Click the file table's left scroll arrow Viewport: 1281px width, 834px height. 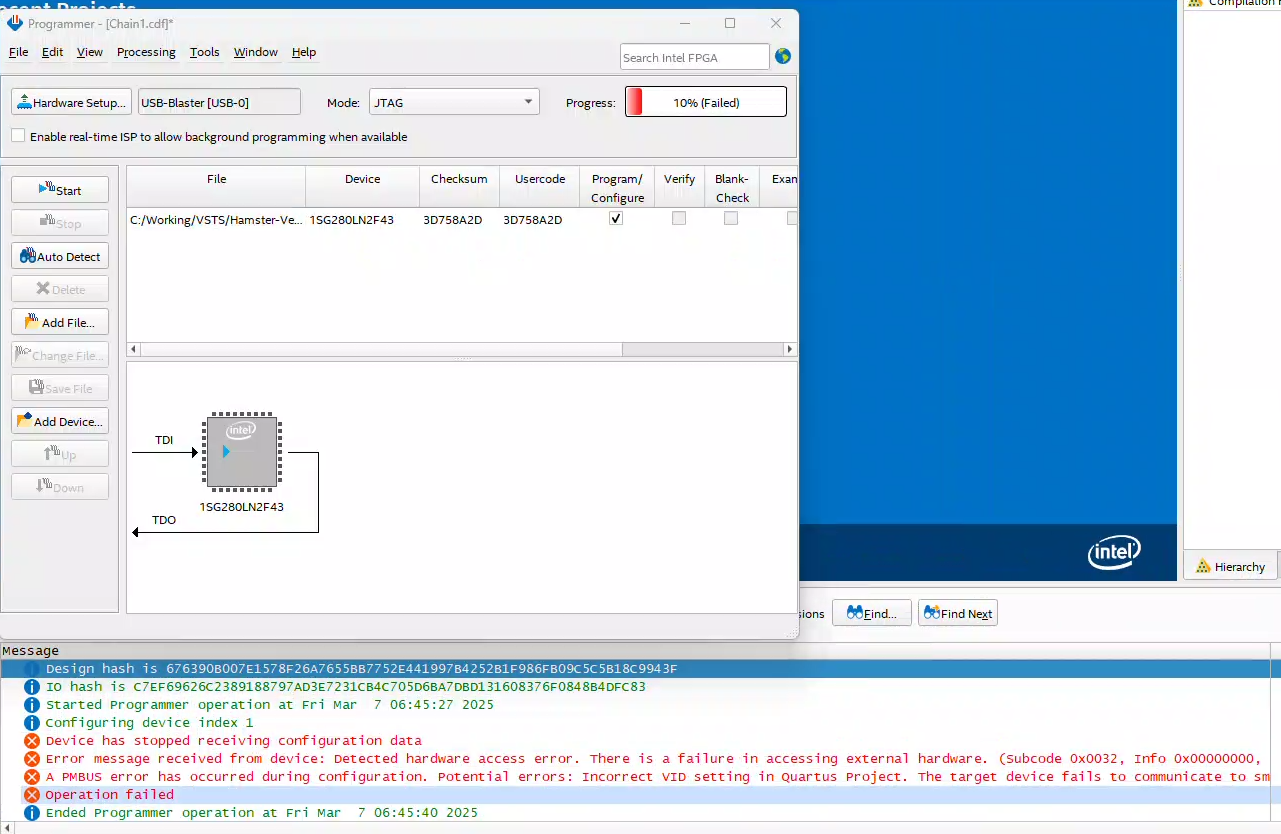click(134, 349)
